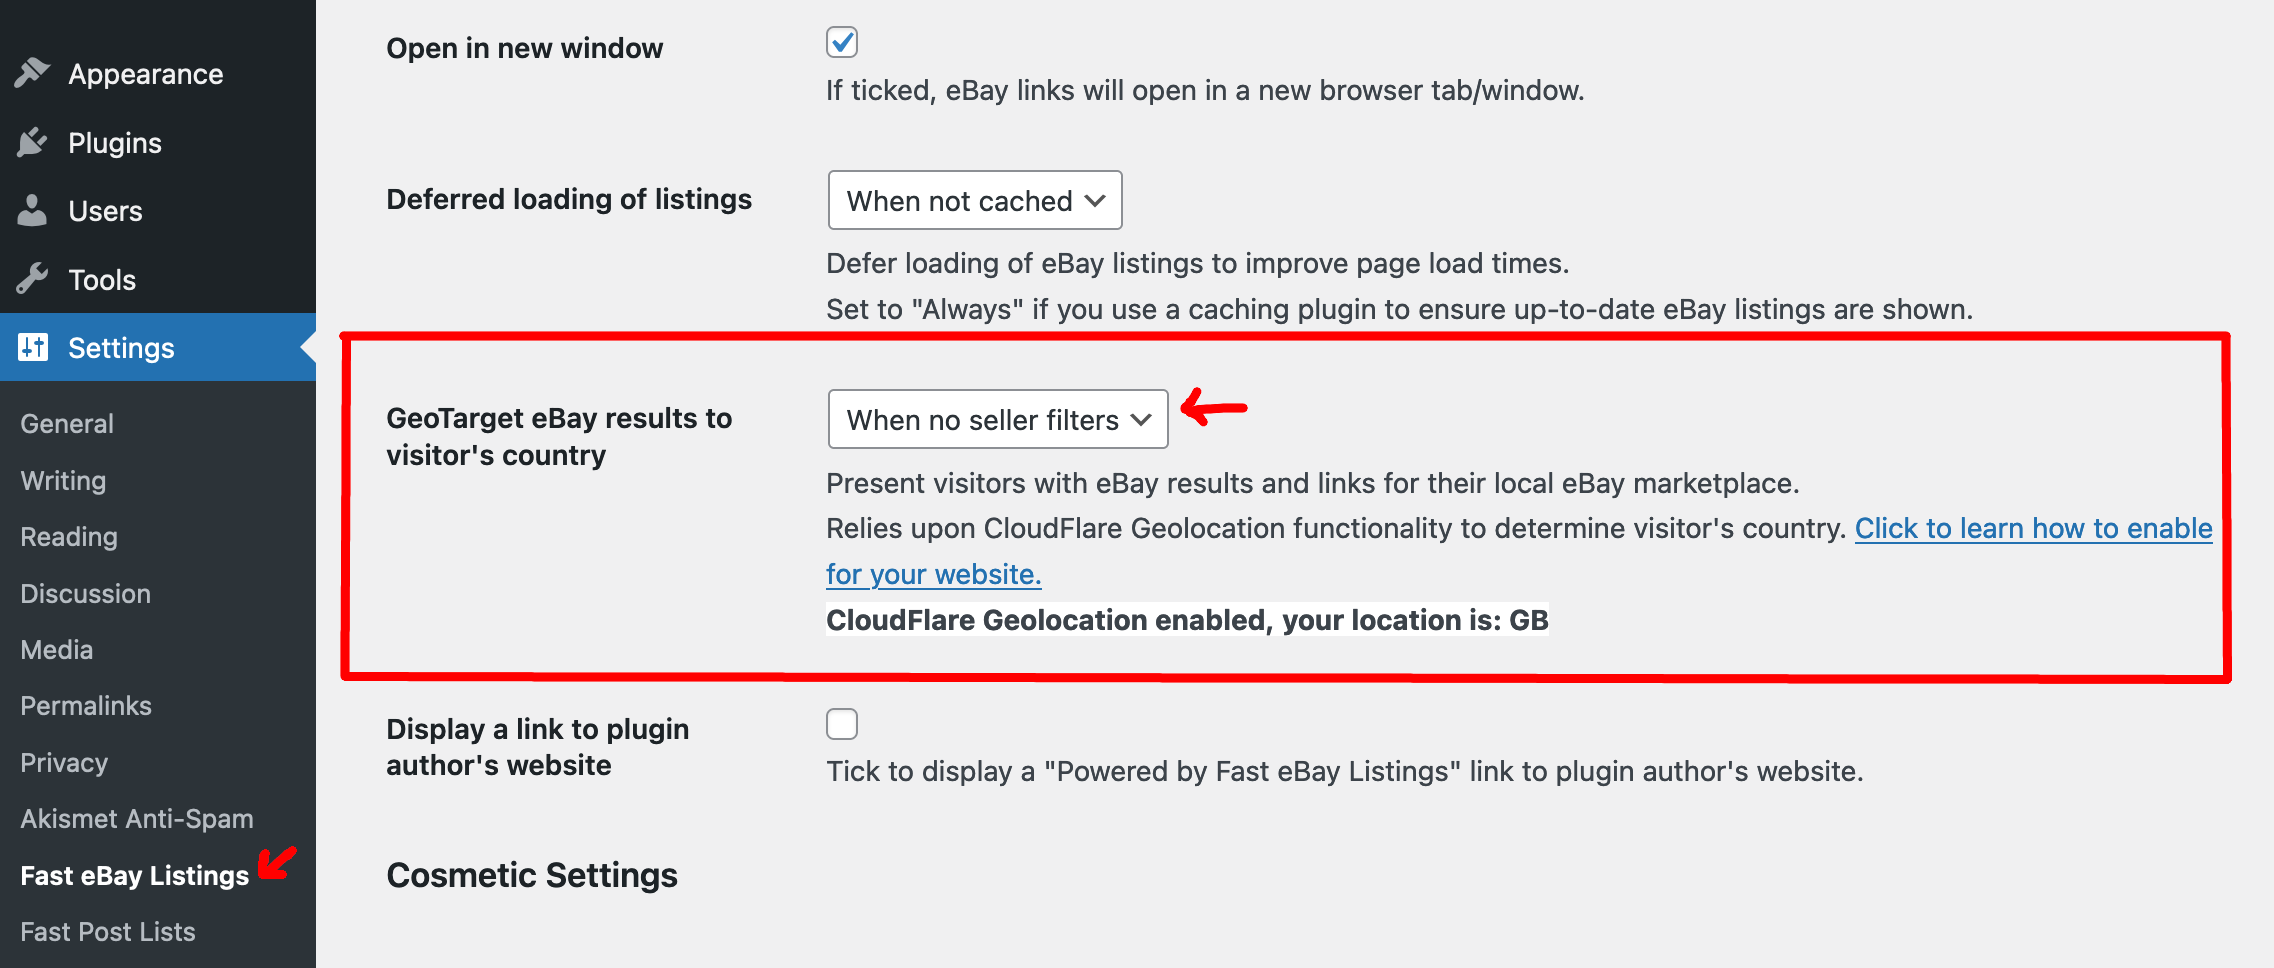Go to Akismet Anti-Spam settings
The height and width of the screenshot is (968, 2274).
coord(137,819)
